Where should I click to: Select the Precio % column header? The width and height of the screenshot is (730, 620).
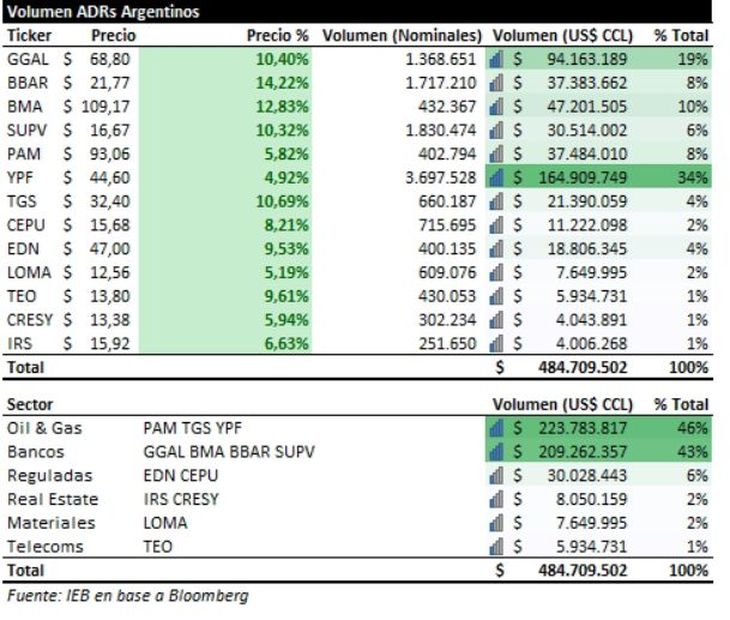point(278,35)
